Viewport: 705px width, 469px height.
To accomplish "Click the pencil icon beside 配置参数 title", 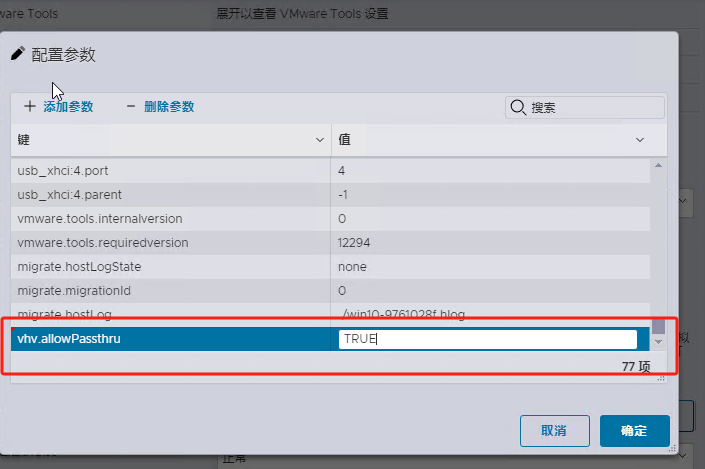I will (18, 54).
